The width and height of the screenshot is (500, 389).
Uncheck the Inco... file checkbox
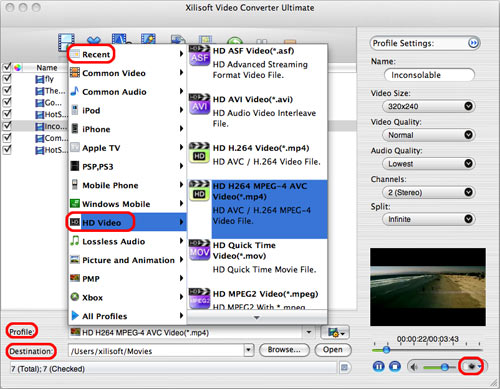click(7, 126)
